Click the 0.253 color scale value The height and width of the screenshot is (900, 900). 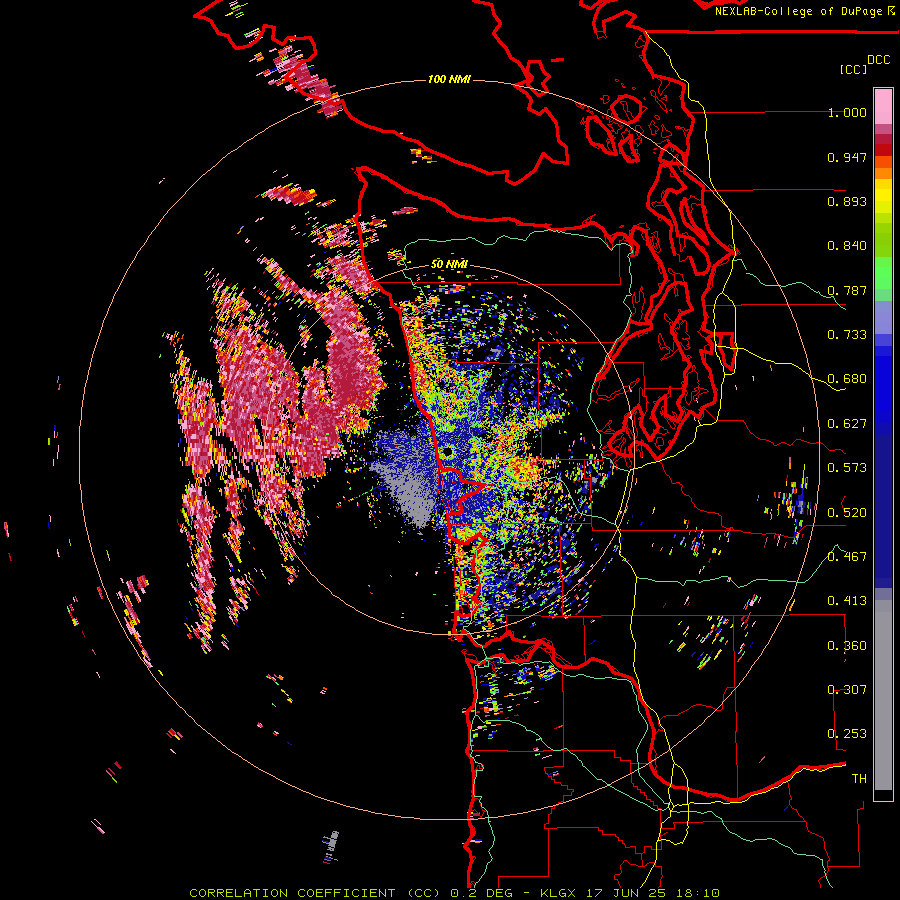click(847, 734)
